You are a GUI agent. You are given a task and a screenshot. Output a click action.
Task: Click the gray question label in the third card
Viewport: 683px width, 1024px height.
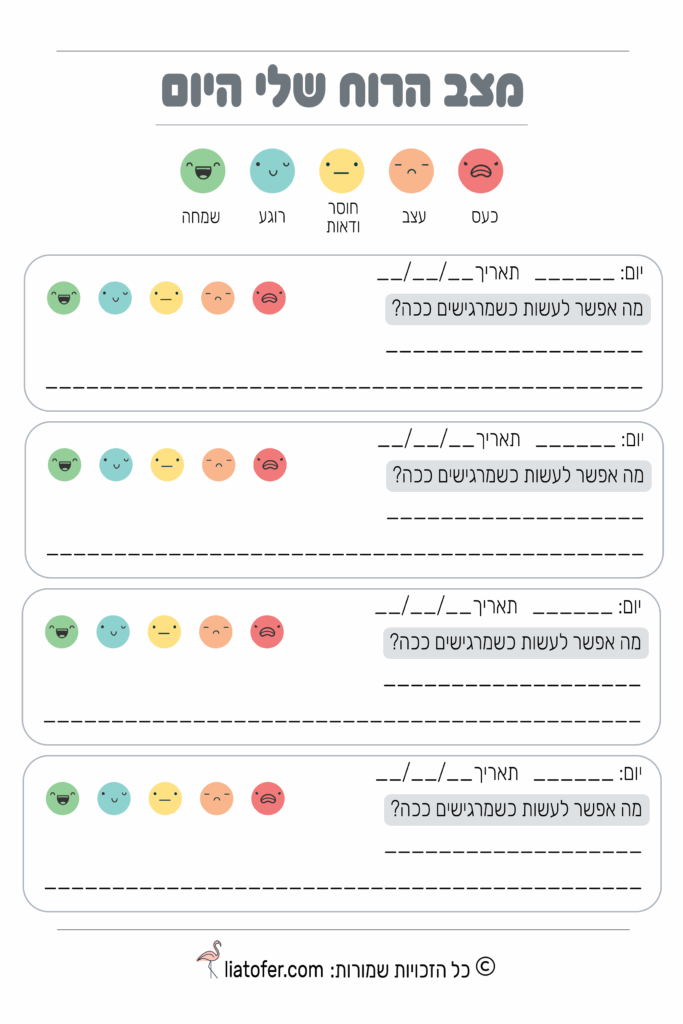[x=516, y=643]
